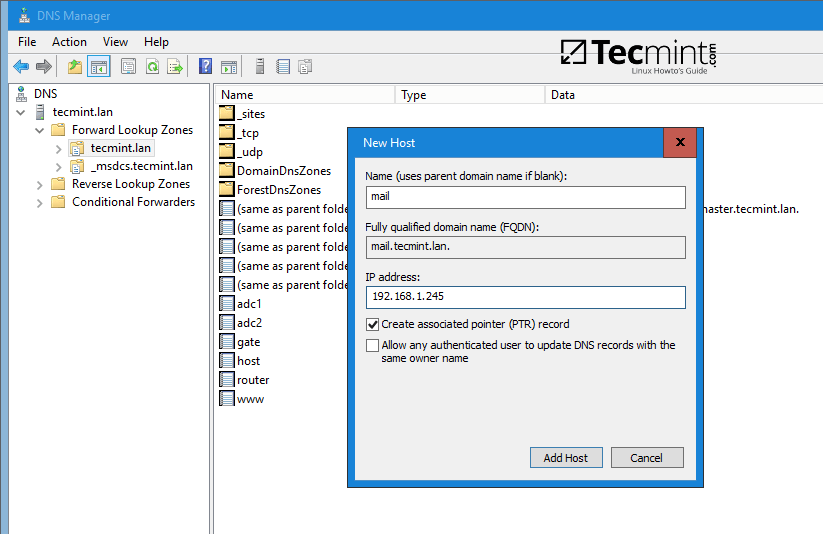Viewport: 823px width, 534px height.
Task: Select the _msdcs.tecmint.lan zone in tree
Action: [141, 166]
